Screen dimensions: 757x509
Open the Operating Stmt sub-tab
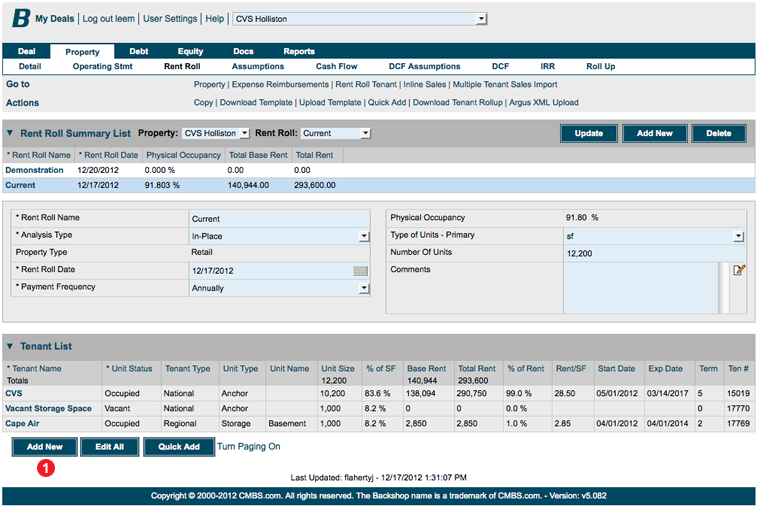[x=102, y=67]
